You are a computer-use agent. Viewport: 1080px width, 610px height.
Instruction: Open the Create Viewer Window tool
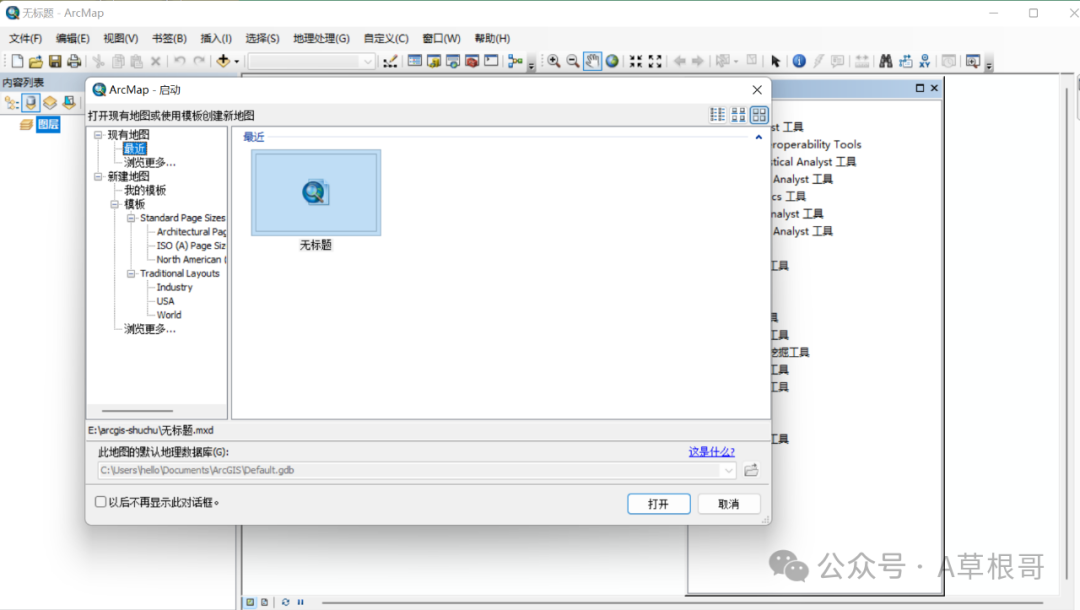973,61
